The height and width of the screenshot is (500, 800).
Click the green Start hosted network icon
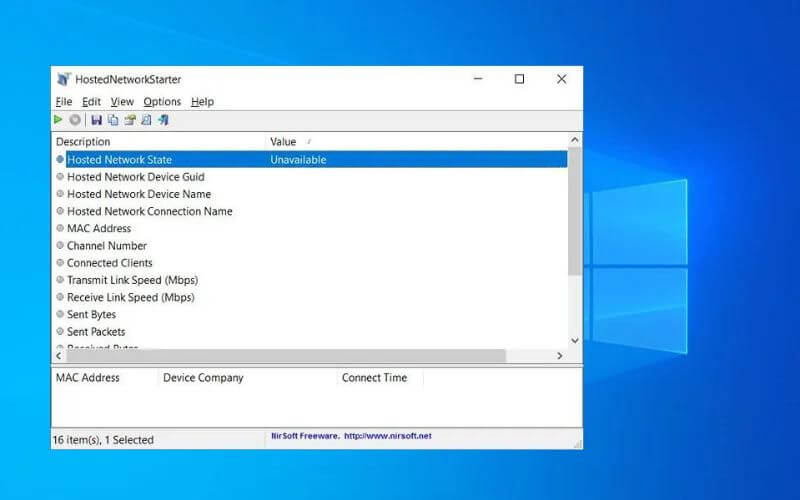pyautogui.click(x=58, y=120)
